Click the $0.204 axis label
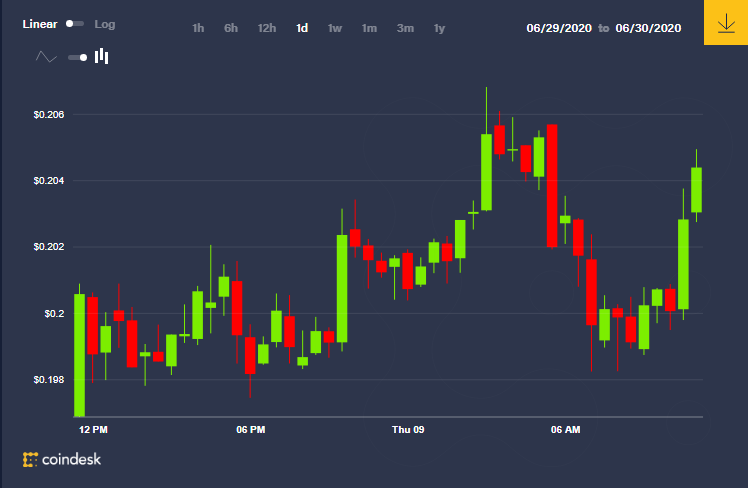The height and width of the screenshot is (488, 748). click(x=49, y=181)
